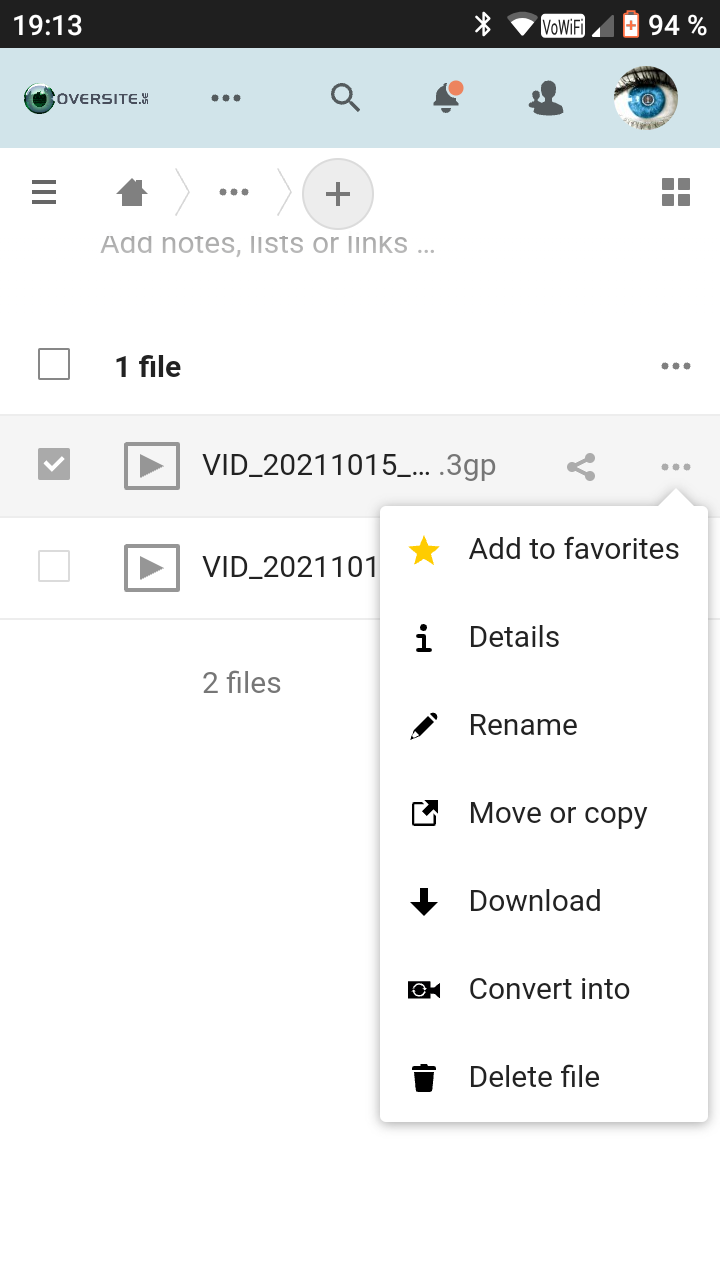
Task: Click the Oversite logo
Action: [x=87, y=98]
